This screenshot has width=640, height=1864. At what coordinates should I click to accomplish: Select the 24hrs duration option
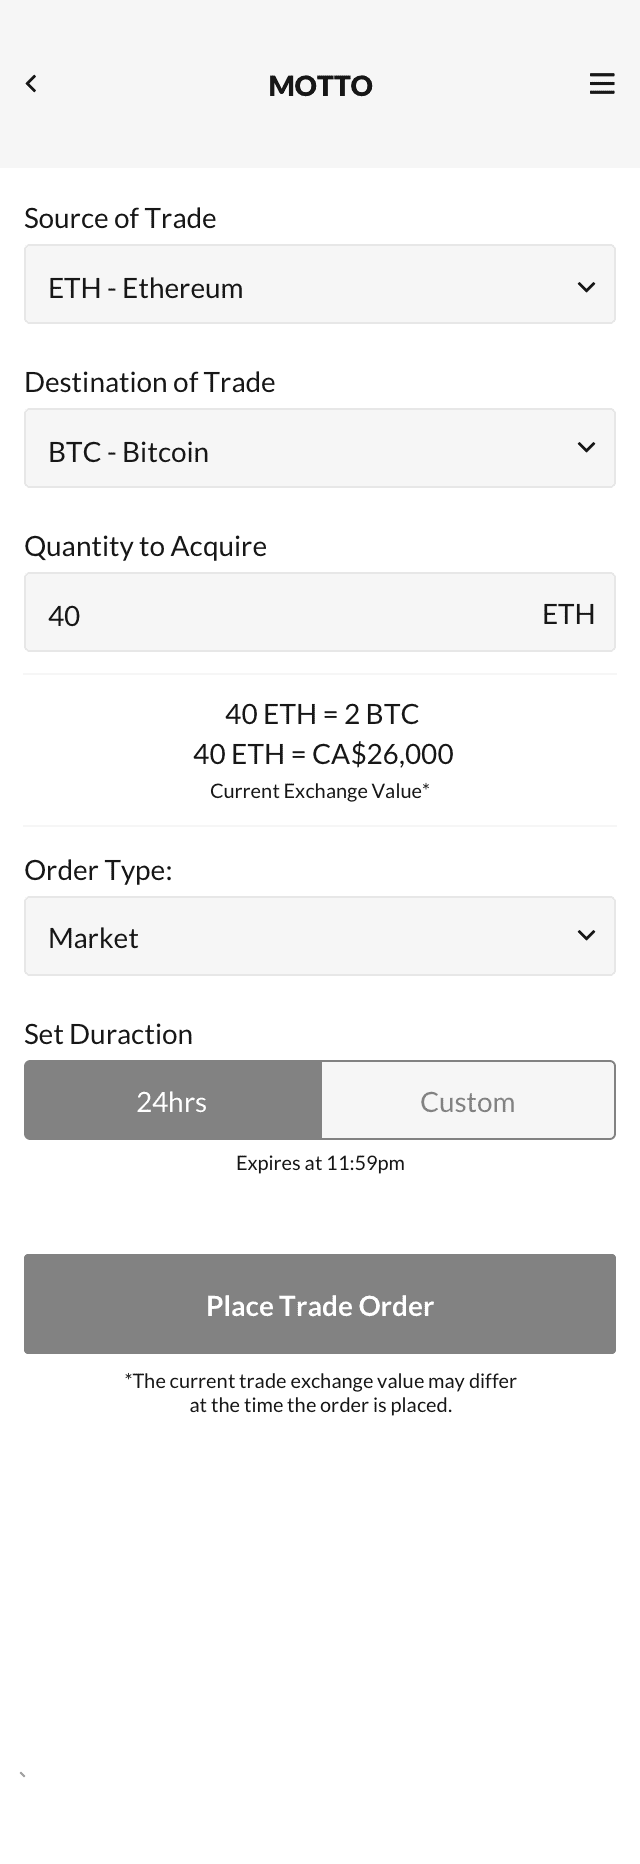pyautogui.click(x=172, y=1100)
